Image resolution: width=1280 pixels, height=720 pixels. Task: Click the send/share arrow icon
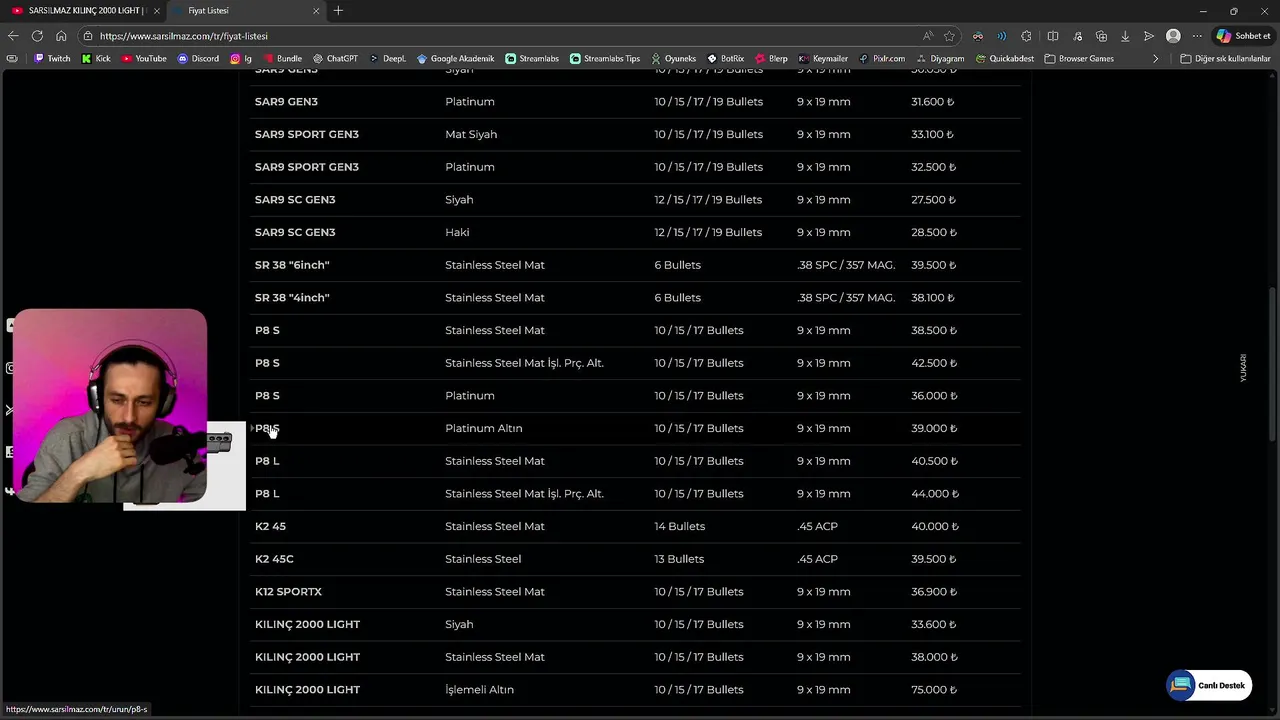tap(1149, 36)
